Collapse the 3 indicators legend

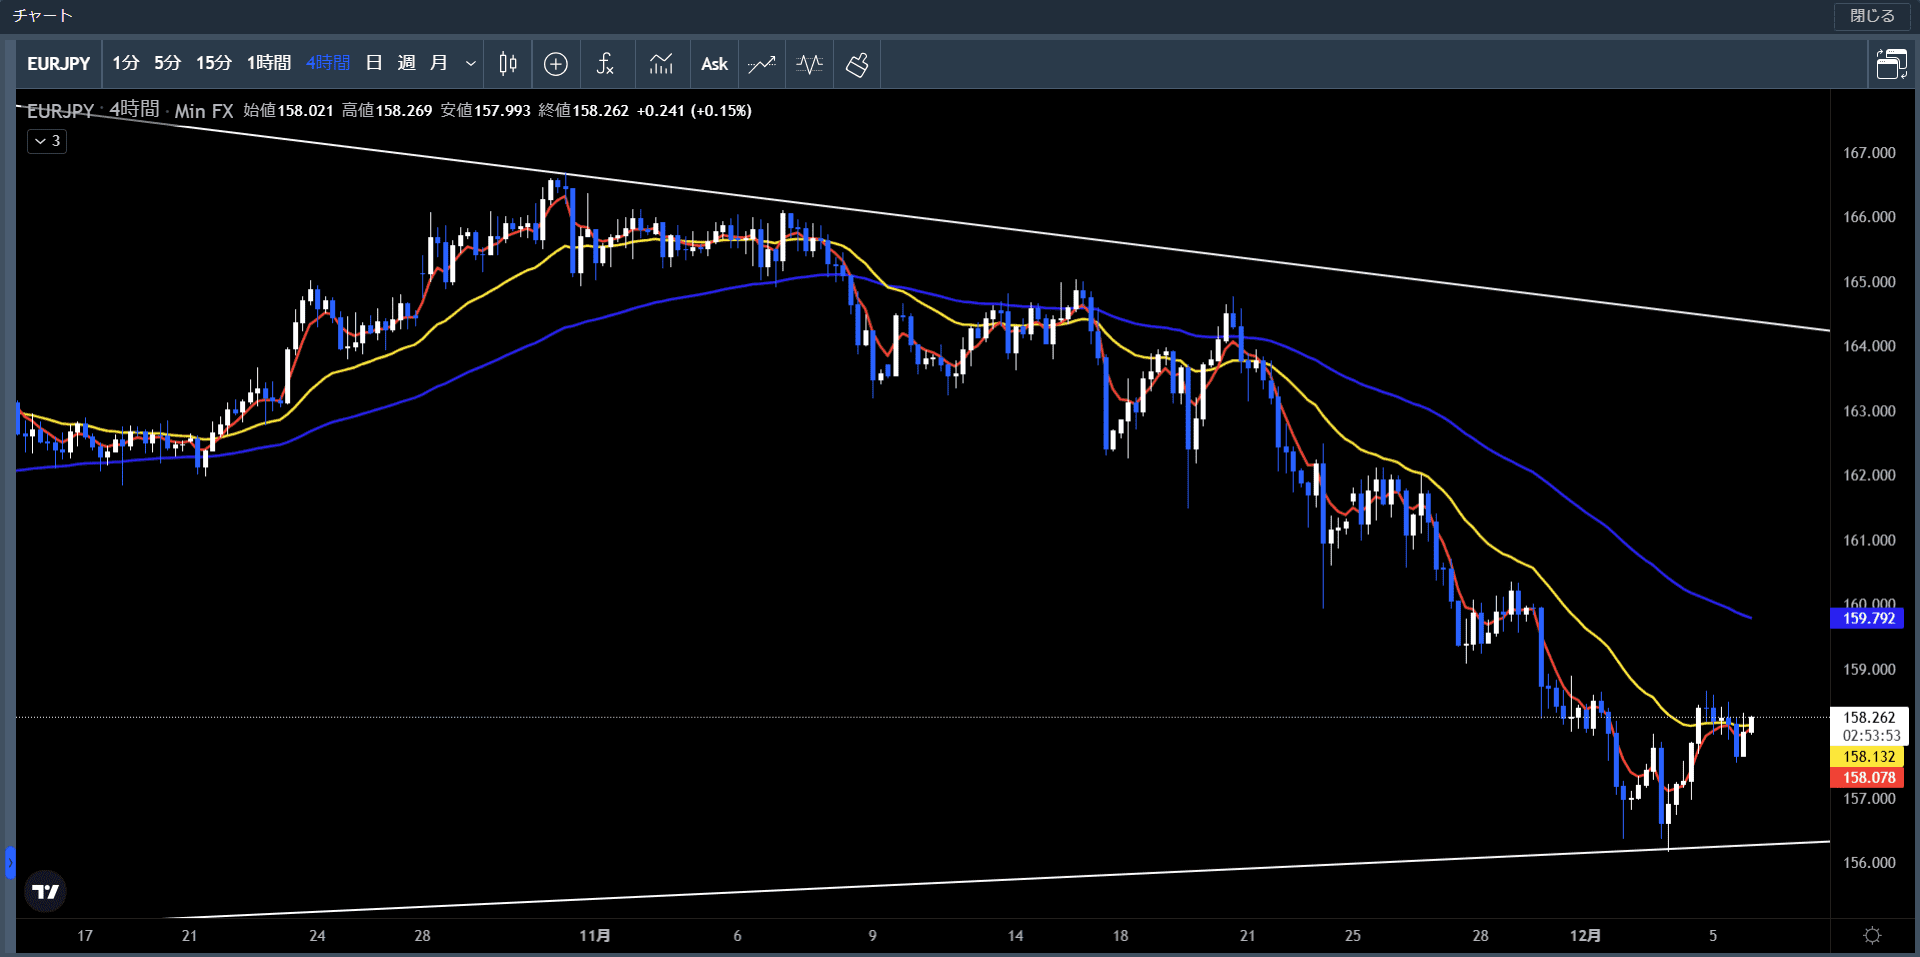pos(47,141)
